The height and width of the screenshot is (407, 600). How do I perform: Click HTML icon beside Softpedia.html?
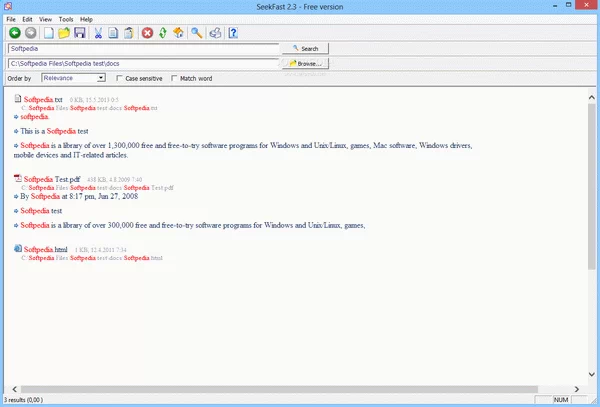(18, 248)
